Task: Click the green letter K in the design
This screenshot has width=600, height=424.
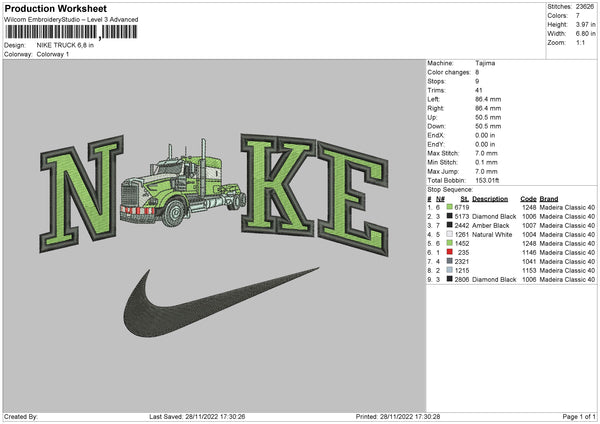Action: tap(278, 184)
